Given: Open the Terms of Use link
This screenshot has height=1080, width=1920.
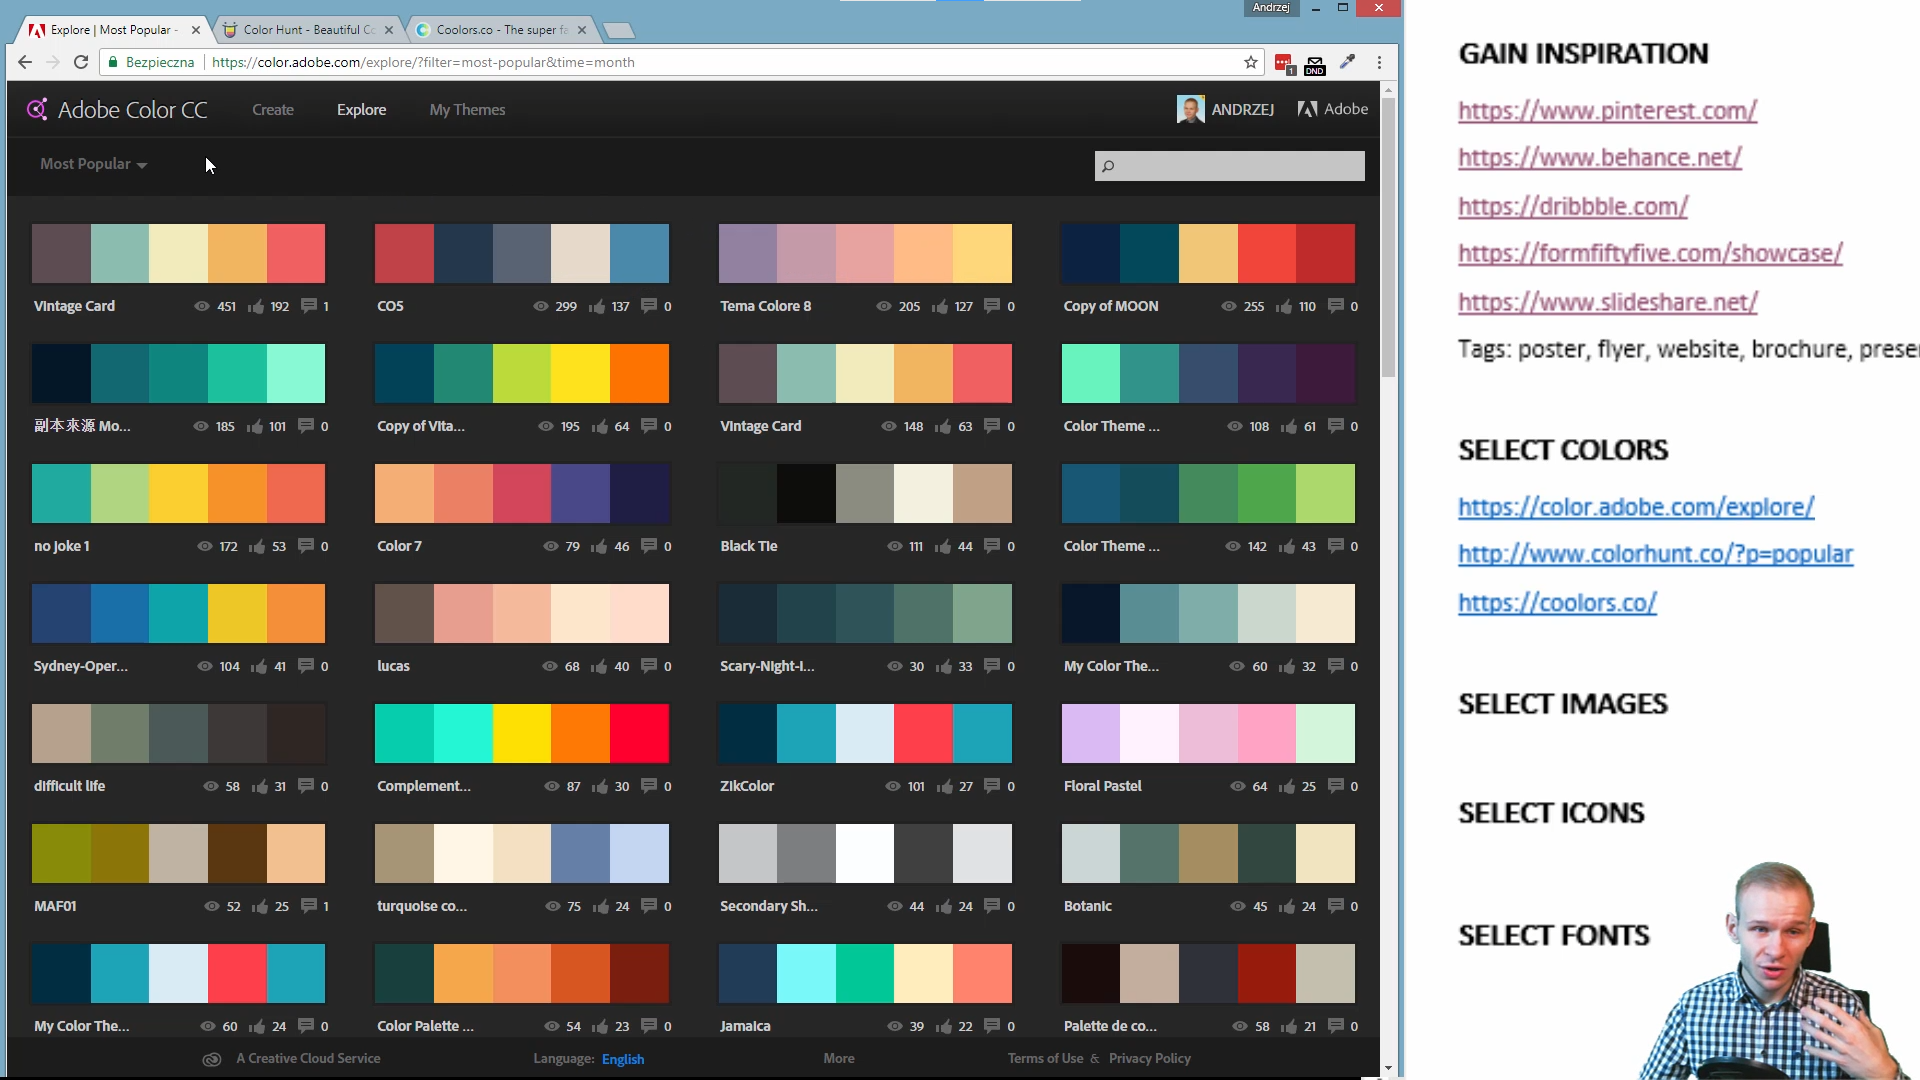Looking at the screenshot, I should click(1045, 1058).
